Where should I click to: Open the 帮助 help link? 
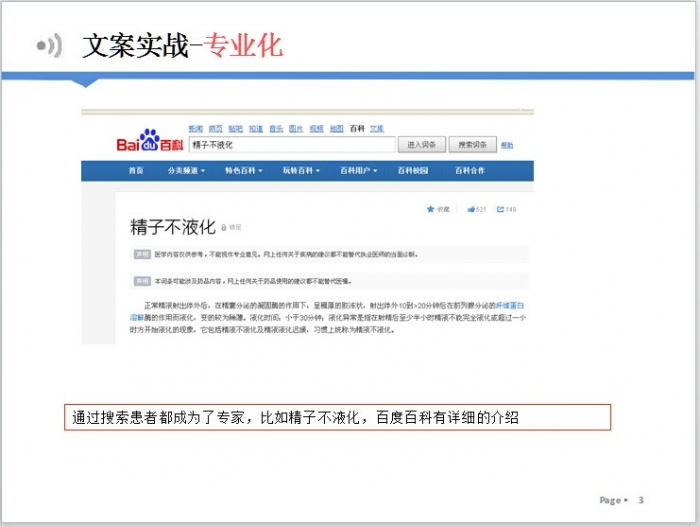(507, 145)
